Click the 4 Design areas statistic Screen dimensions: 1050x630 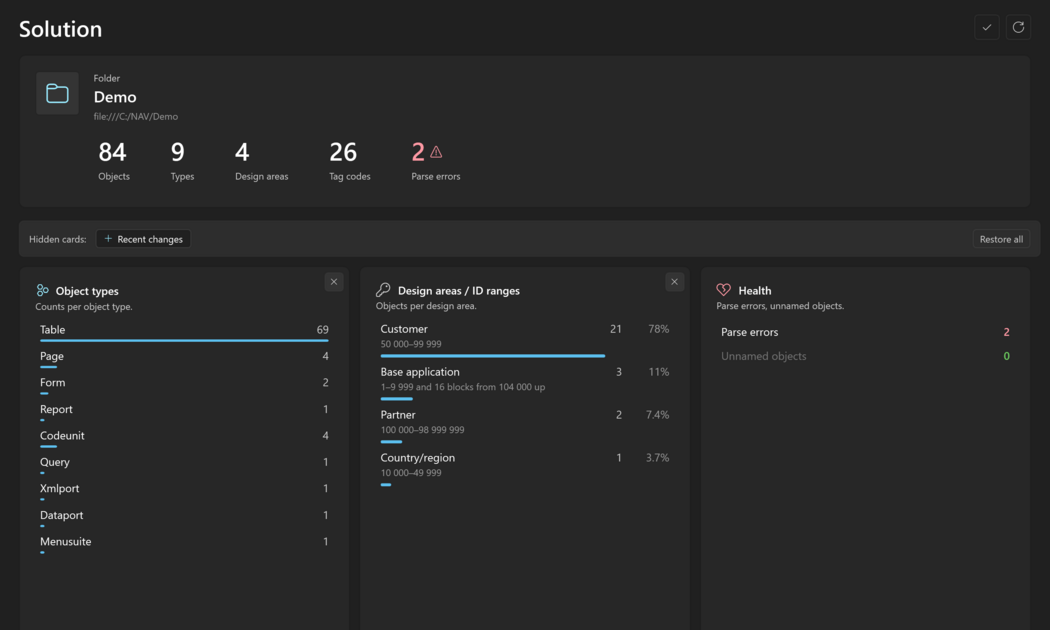tap(261, 161)
